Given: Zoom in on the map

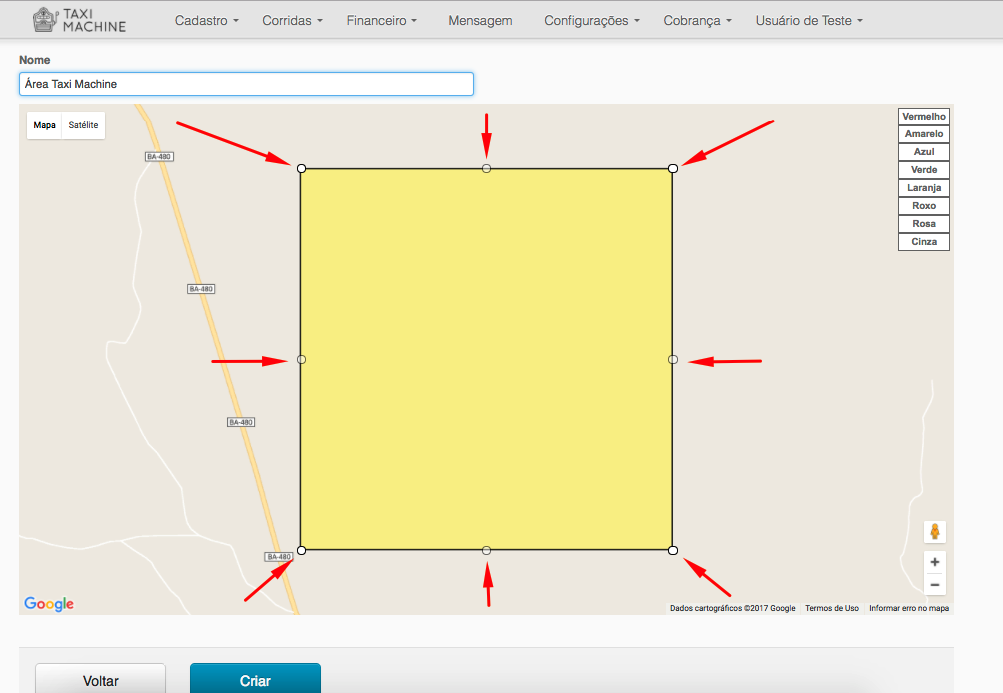Looking at the screenshot, I should pyautogui.click(x=935, y=562).
